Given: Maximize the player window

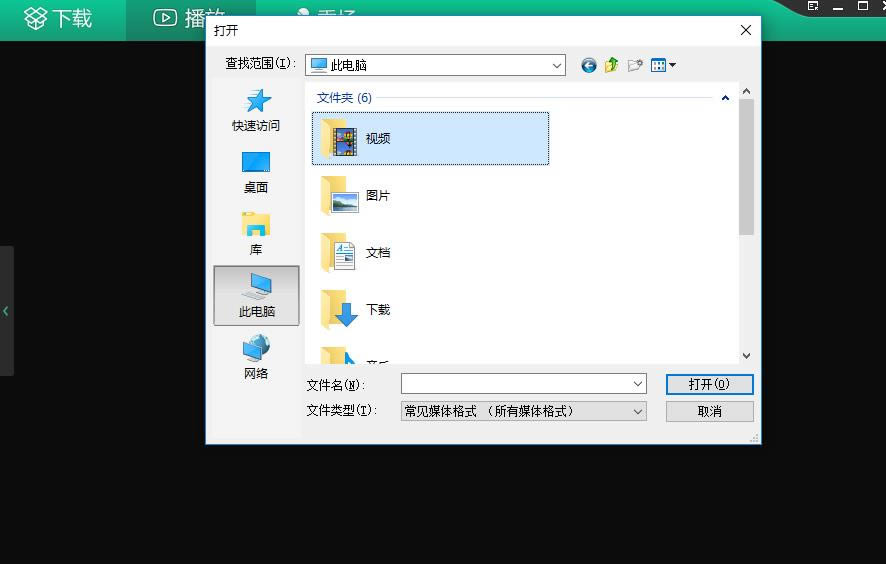Looking at the screenshot, I should click(863, 6).
